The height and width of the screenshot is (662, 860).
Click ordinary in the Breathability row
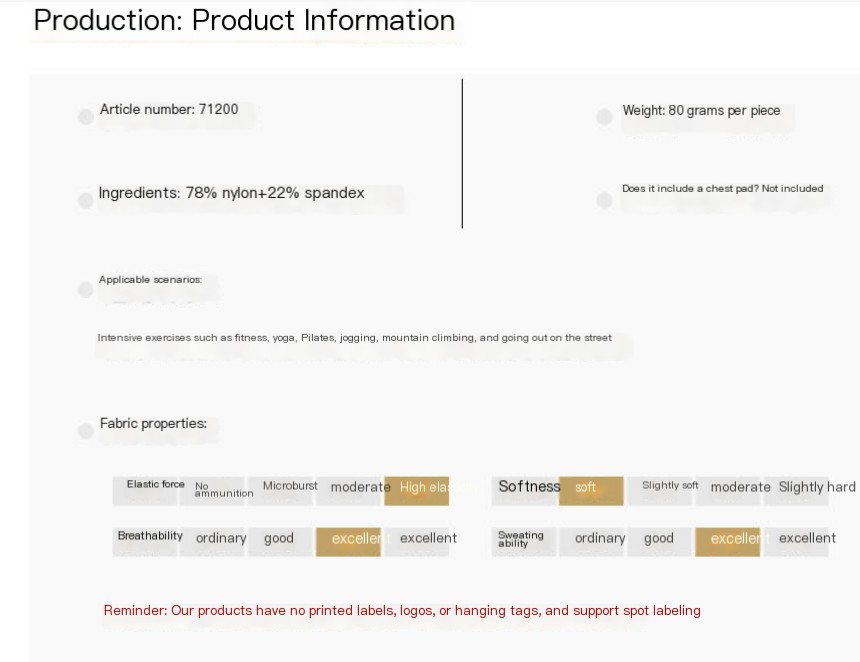click(x=221, y=539)
